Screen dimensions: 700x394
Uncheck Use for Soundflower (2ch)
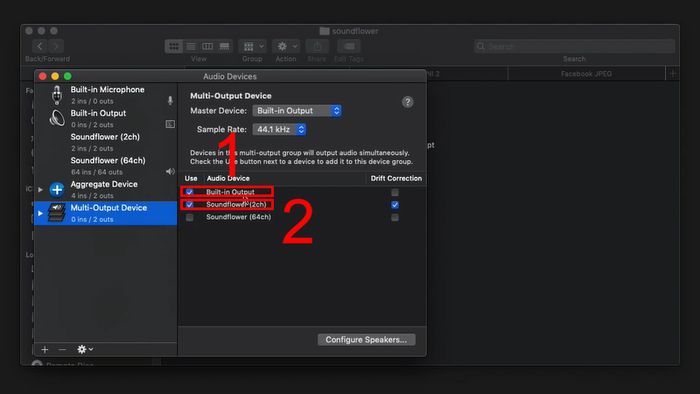(190, 204)
